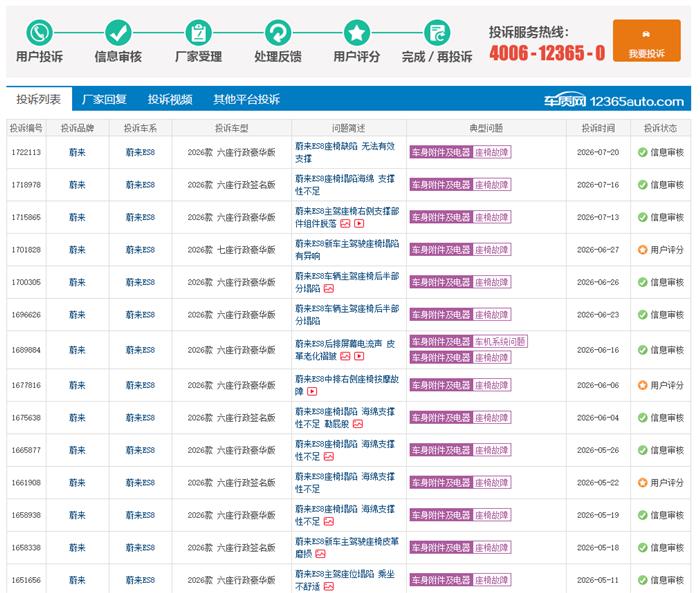Click the 蔚来 brand link in row 1722113
This screenshot has height=593, width=700.
77,152
